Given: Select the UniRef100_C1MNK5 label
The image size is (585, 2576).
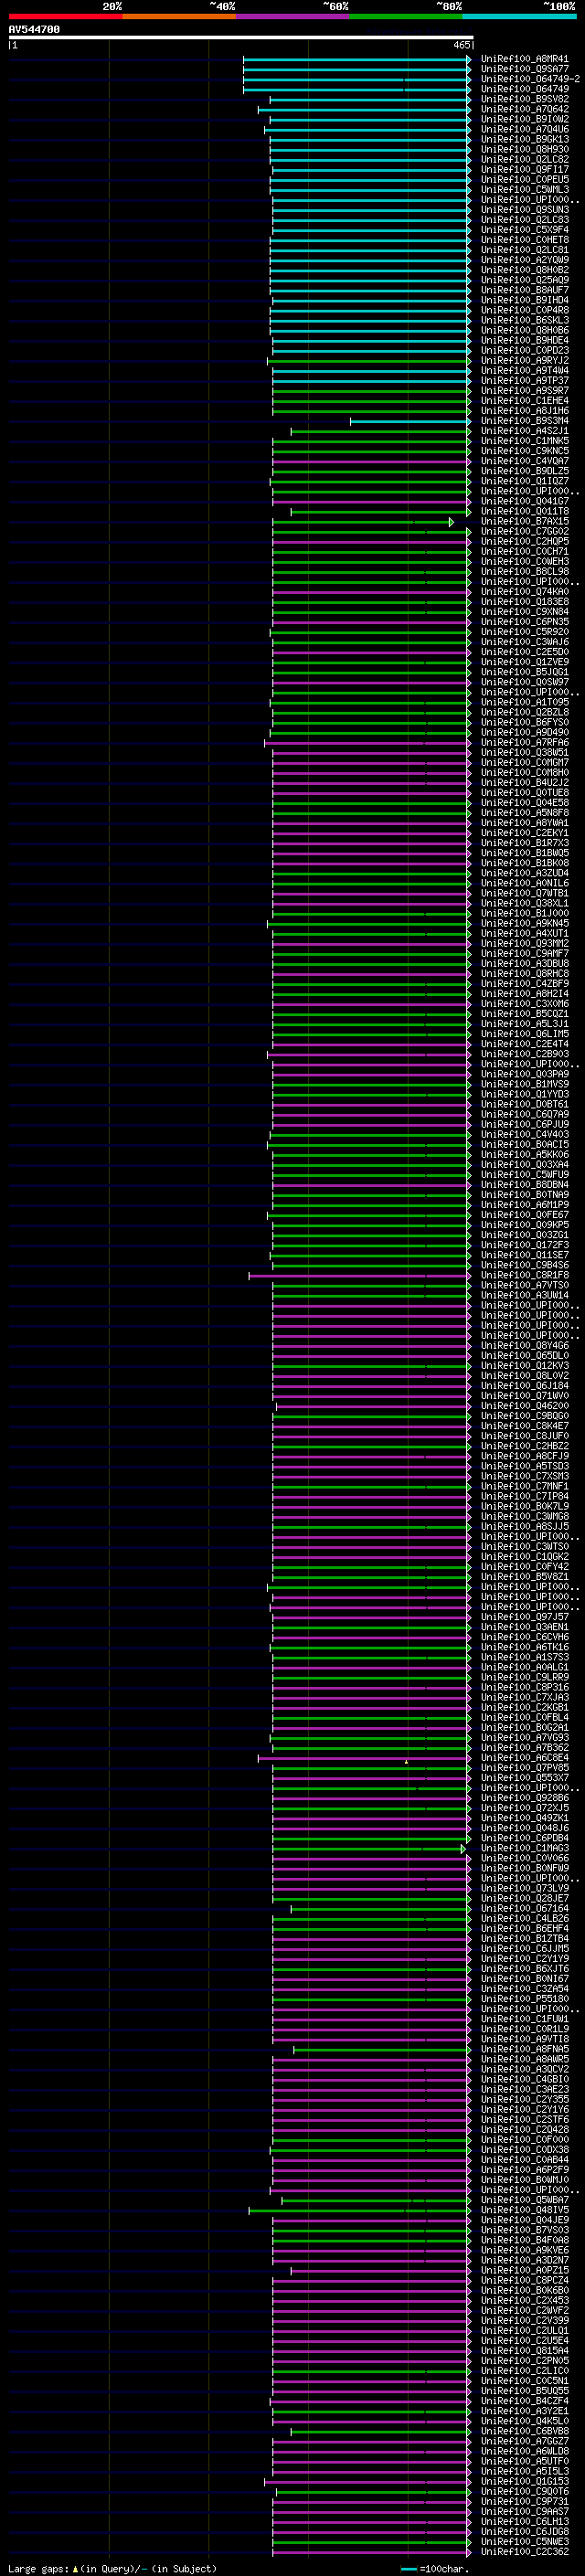Looking at the screenshot, I should 524,441.
